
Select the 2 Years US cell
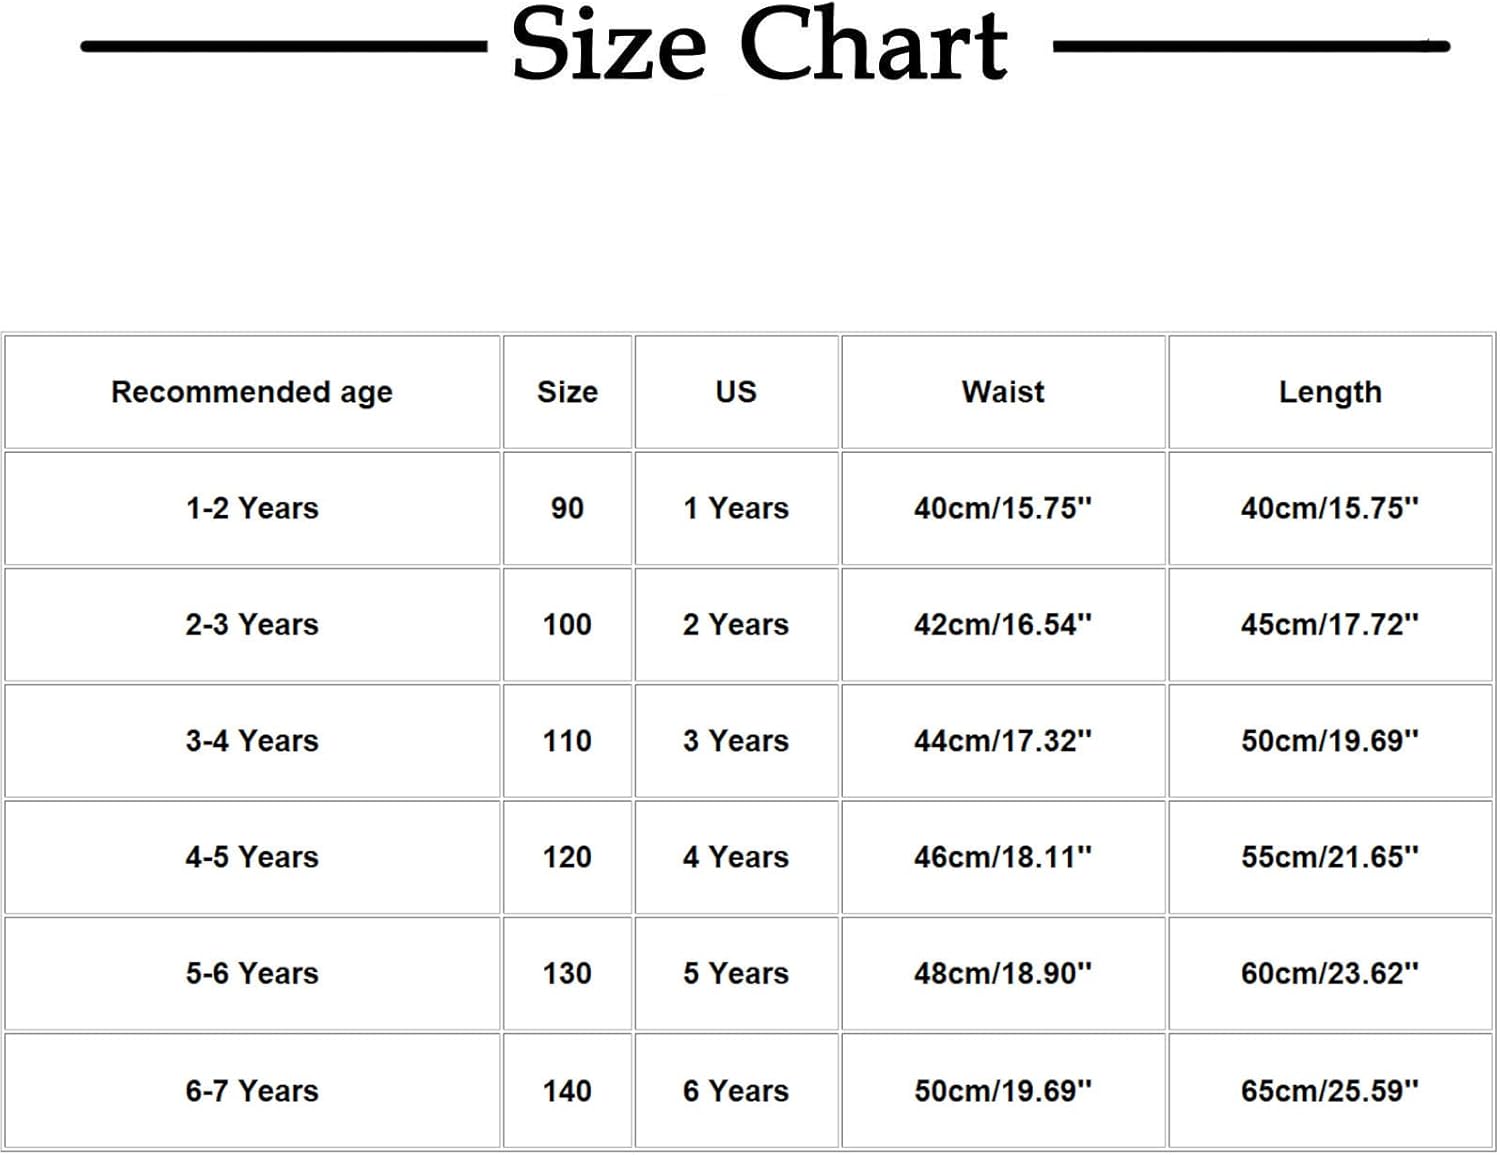tap(736, 625)
